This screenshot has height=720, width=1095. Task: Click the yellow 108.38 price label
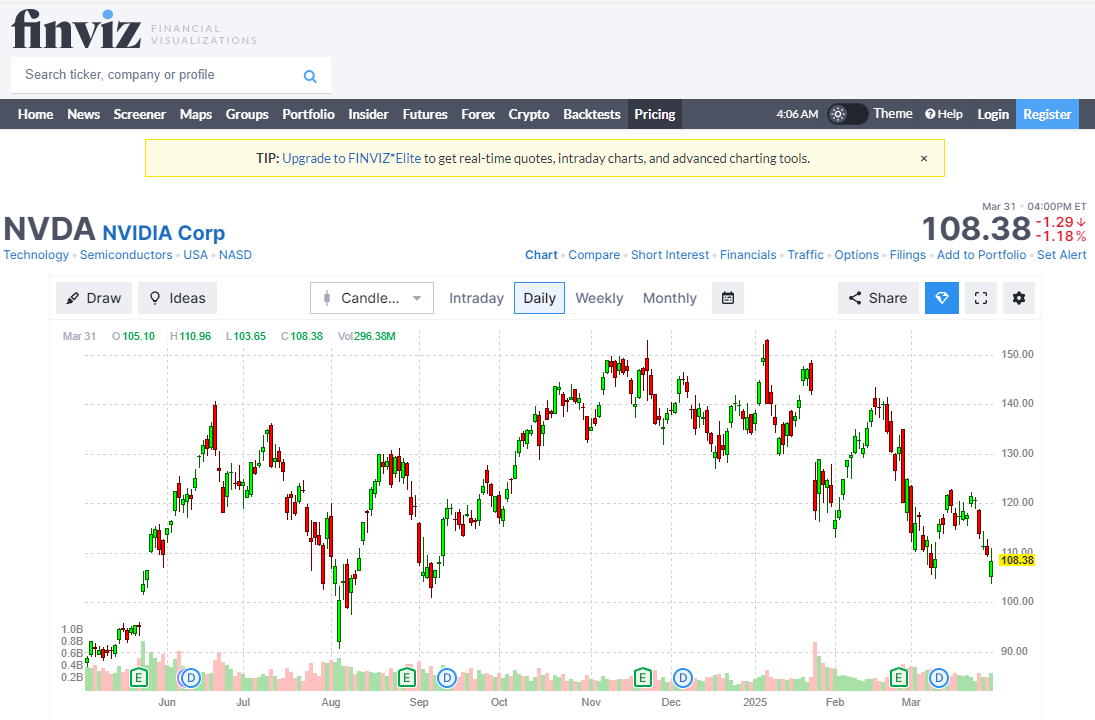[x=1017, y=560]
